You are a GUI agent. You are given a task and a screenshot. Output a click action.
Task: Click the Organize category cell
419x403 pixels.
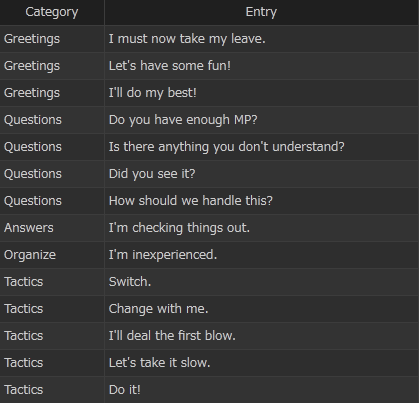coord(52,255)
